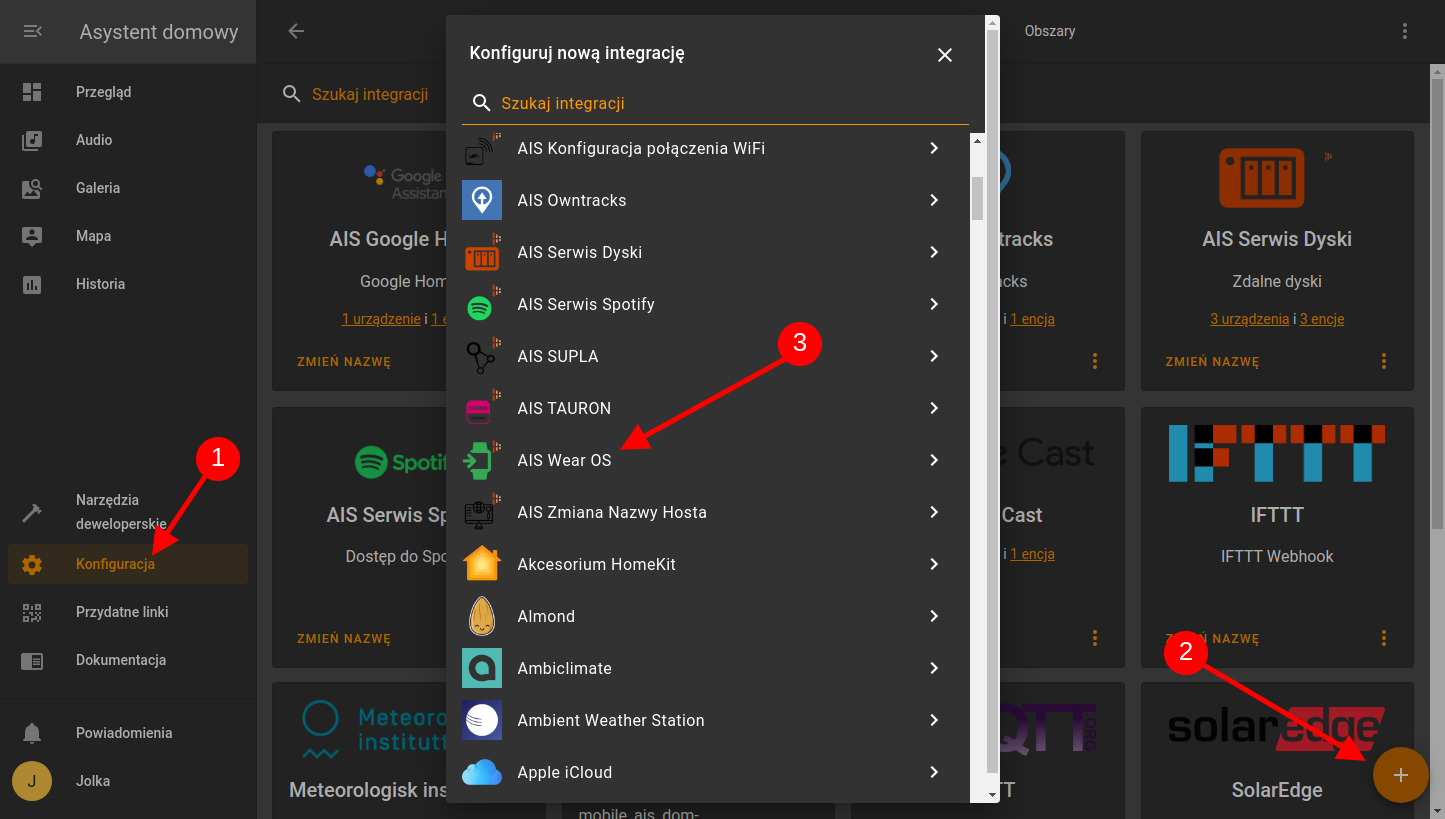Screen dimensions: 1445x819
Task: Click the AIS Wear OS watch icon
Action: click(482, 460)
